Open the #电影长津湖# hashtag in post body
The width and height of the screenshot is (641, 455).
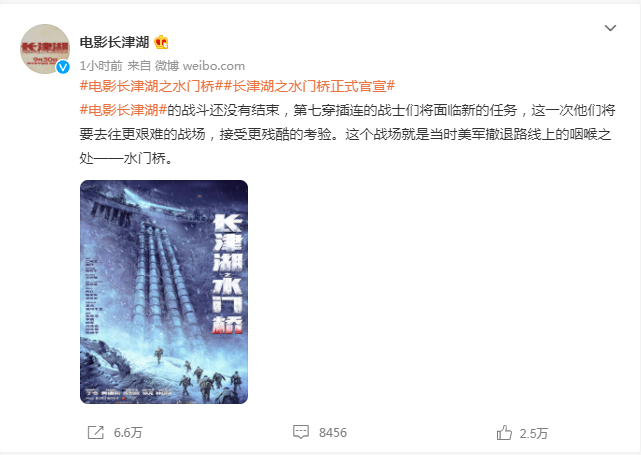pos(123,110)
